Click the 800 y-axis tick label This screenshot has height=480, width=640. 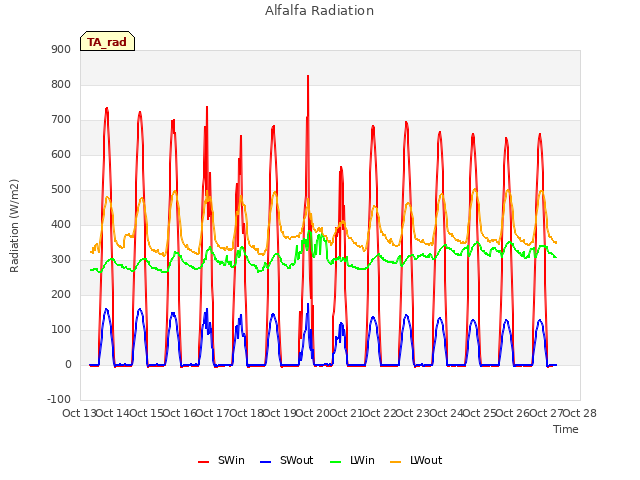click(61, 84)
